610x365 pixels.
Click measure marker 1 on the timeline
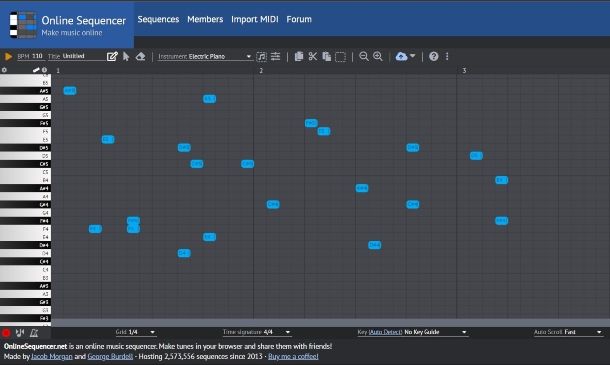(x=58, y=70)
